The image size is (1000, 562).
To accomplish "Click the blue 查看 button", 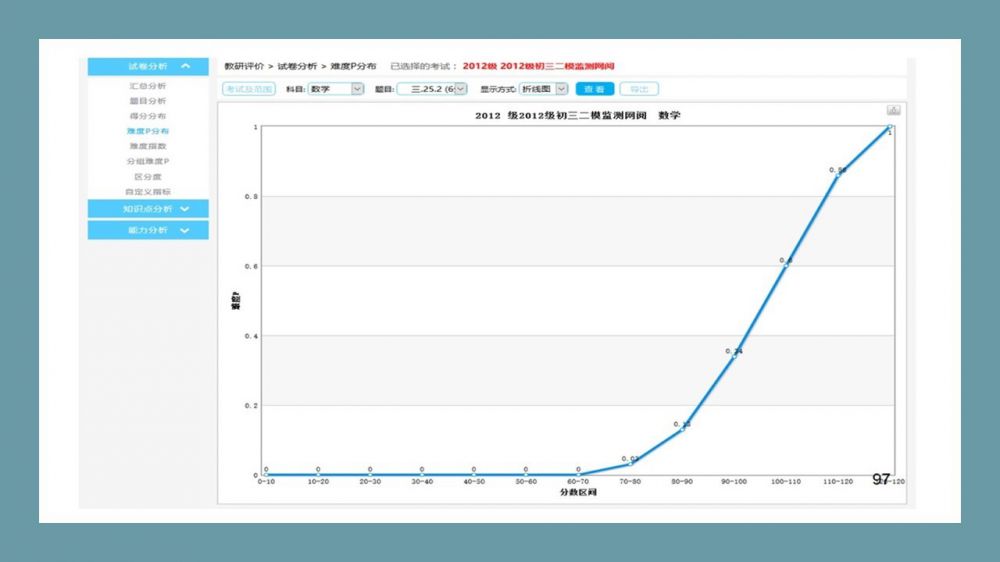I will click(x=594, y=89).
